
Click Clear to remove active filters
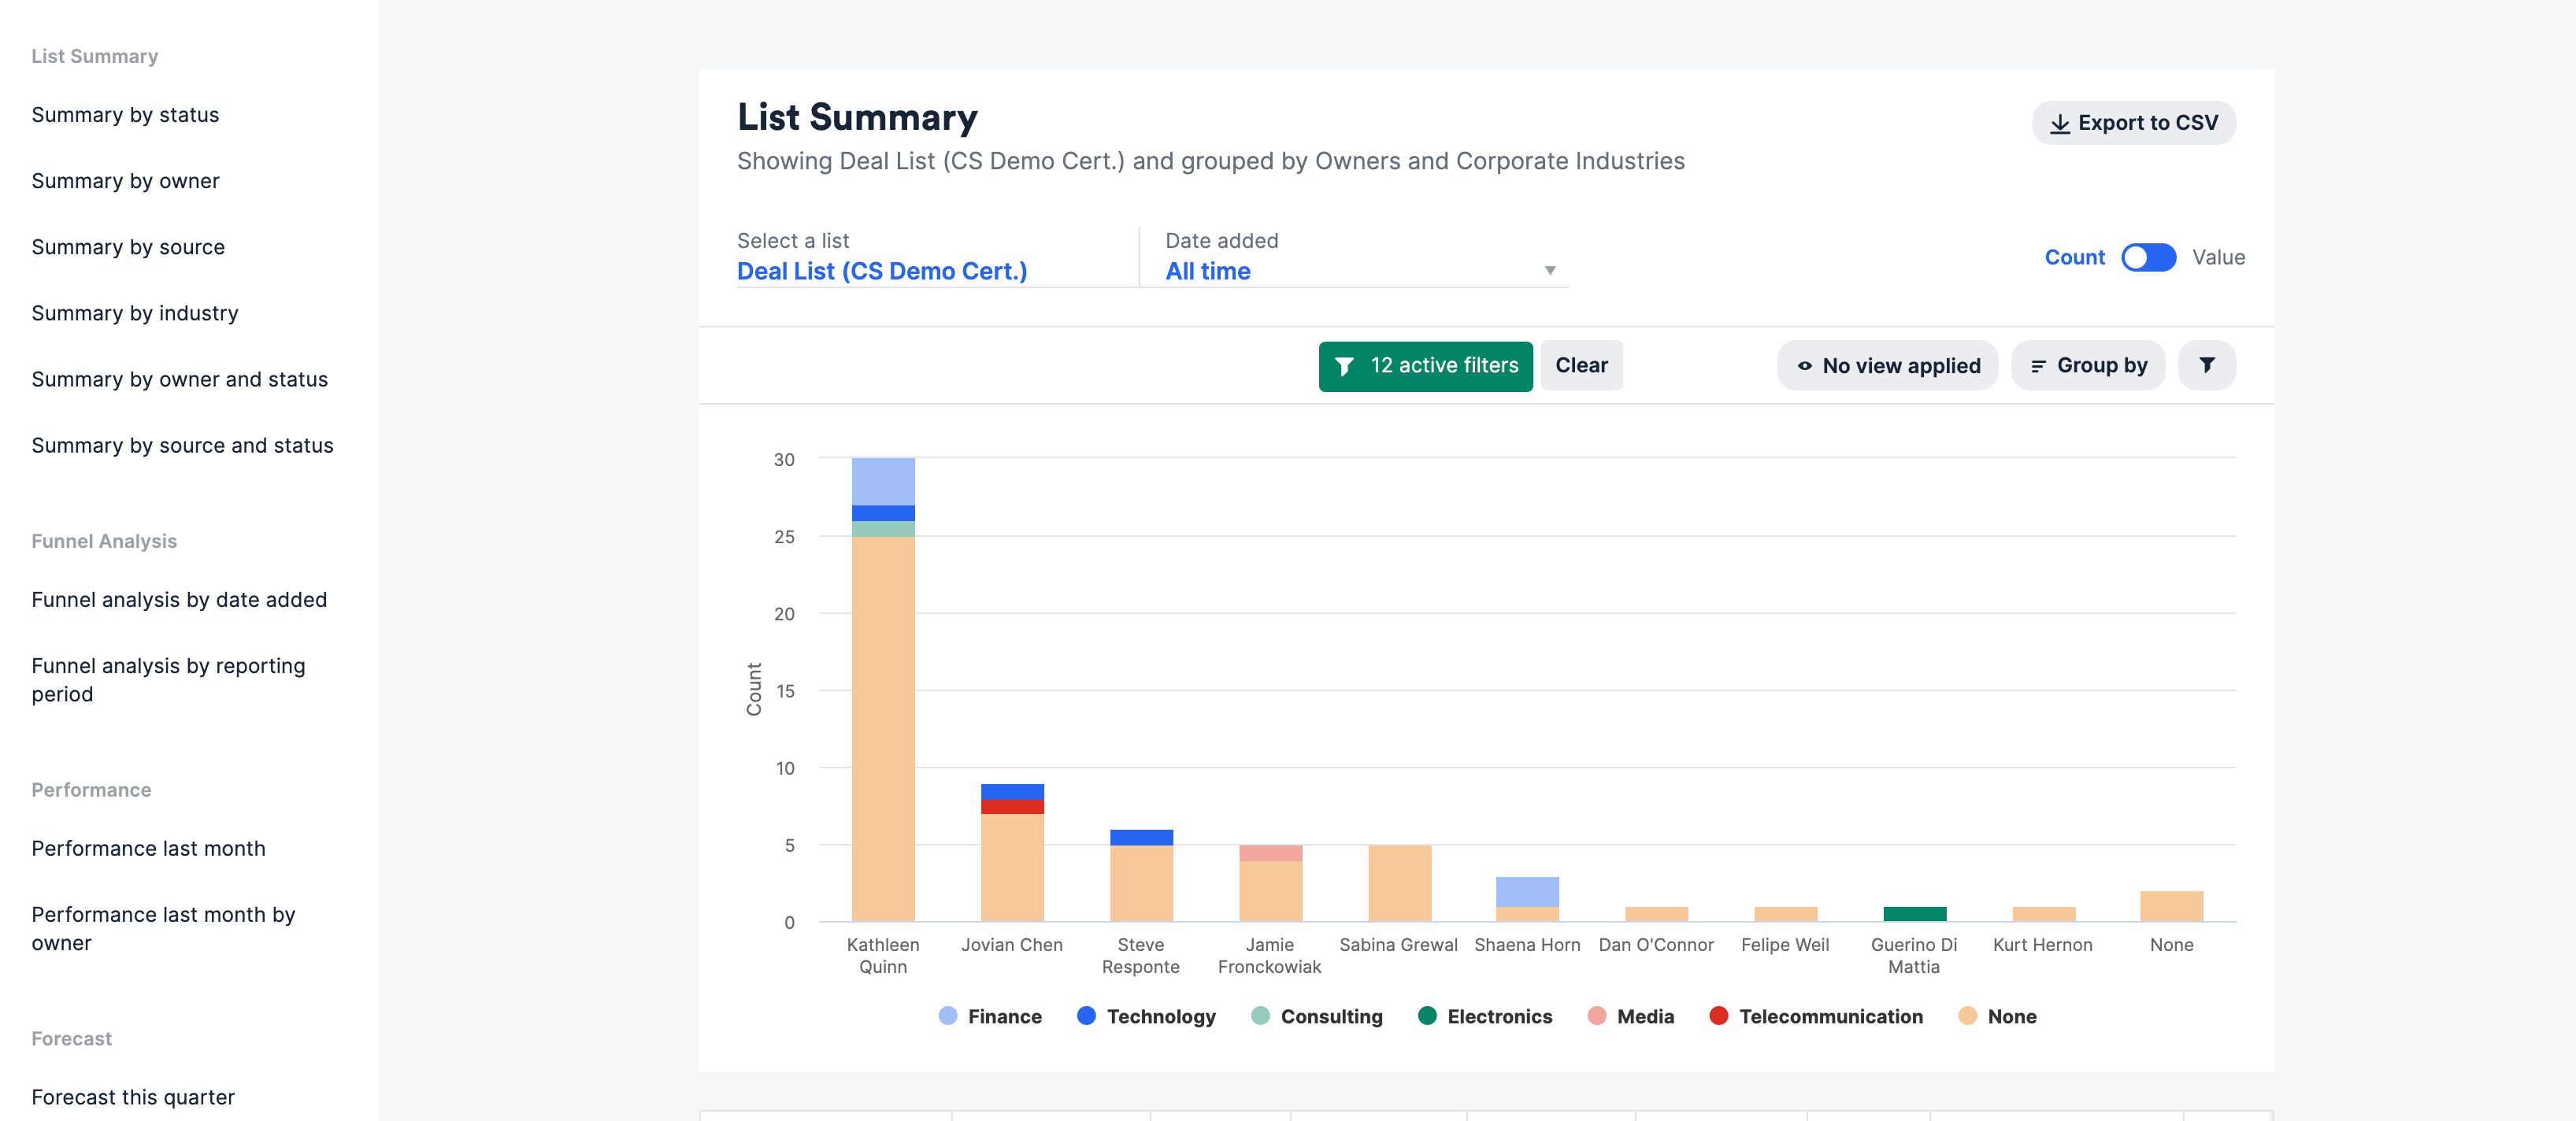click(x=1581, y=365)
